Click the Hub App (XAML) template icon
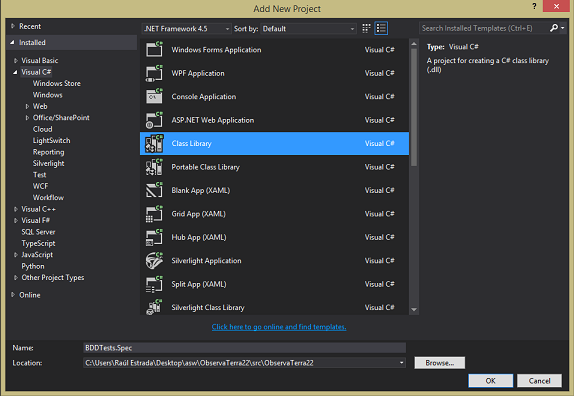 click(154, 237)
